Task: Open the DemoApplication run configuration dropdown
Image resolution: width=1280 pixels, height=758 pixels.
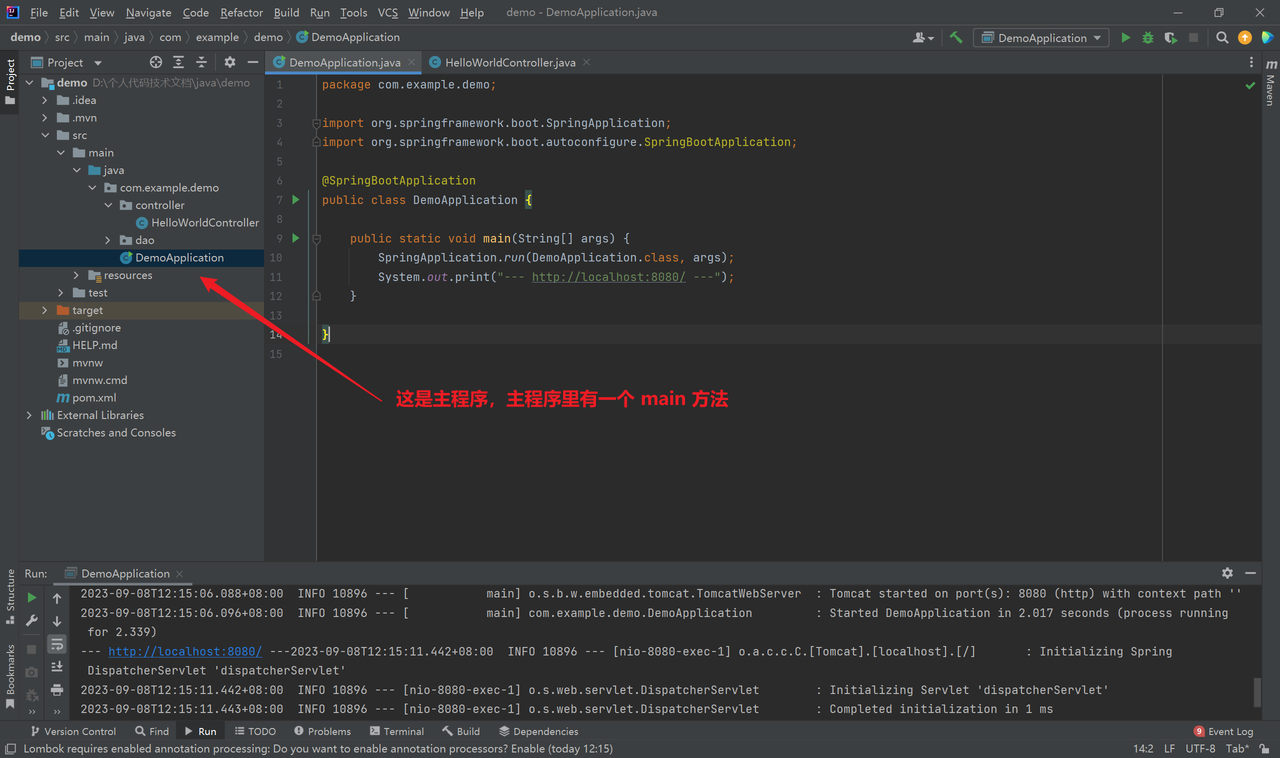Action: (x=1041, y=38)
